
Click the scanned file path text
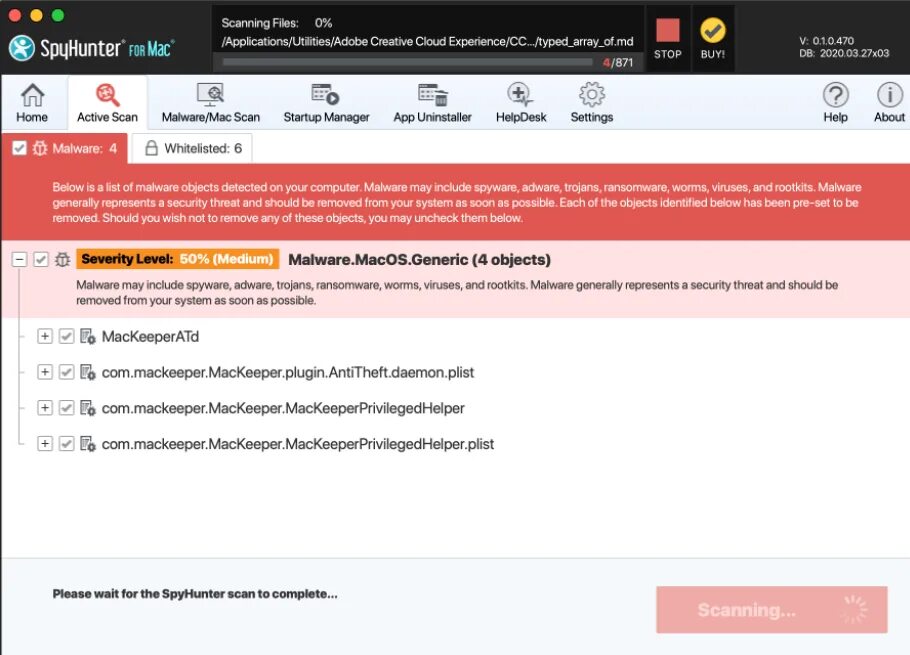(x=428, y=42)
